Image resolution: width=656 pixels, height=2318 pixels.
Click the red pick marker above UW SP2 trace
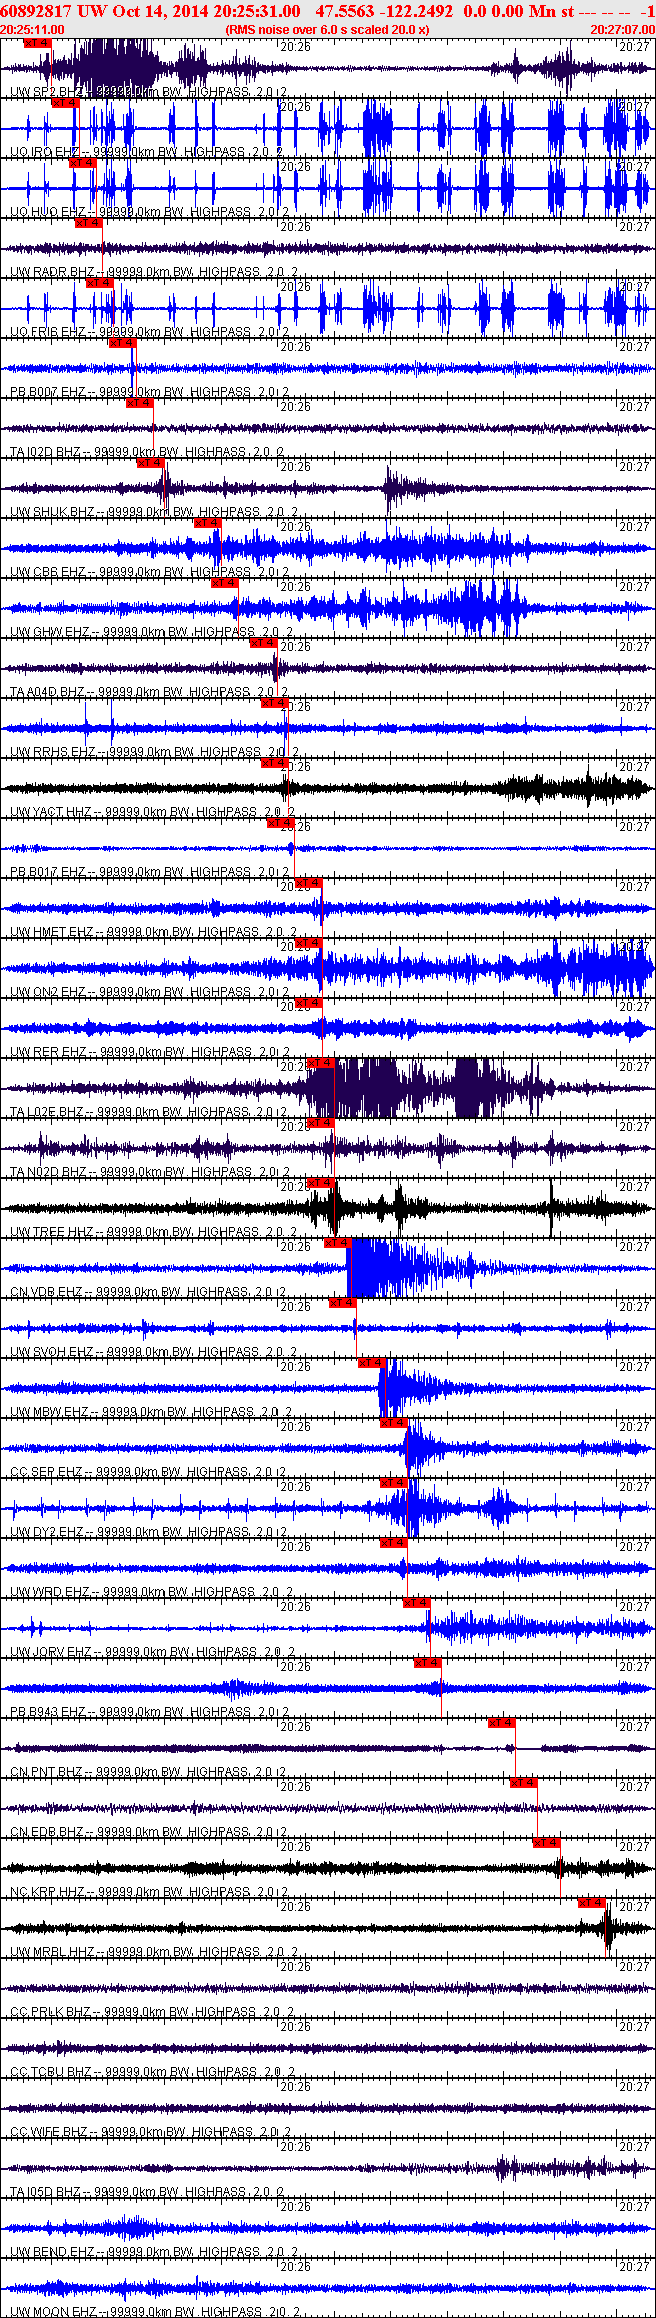click(36, 43)
